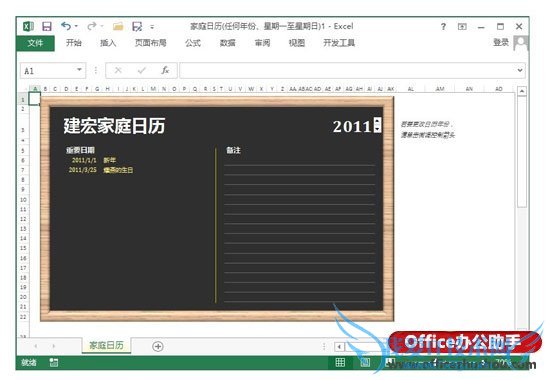Image resolution: width=550 pixels, height=380 pixels.
Task: Click the open folder icon in the quick access toolbar
Action: point(118,27)
